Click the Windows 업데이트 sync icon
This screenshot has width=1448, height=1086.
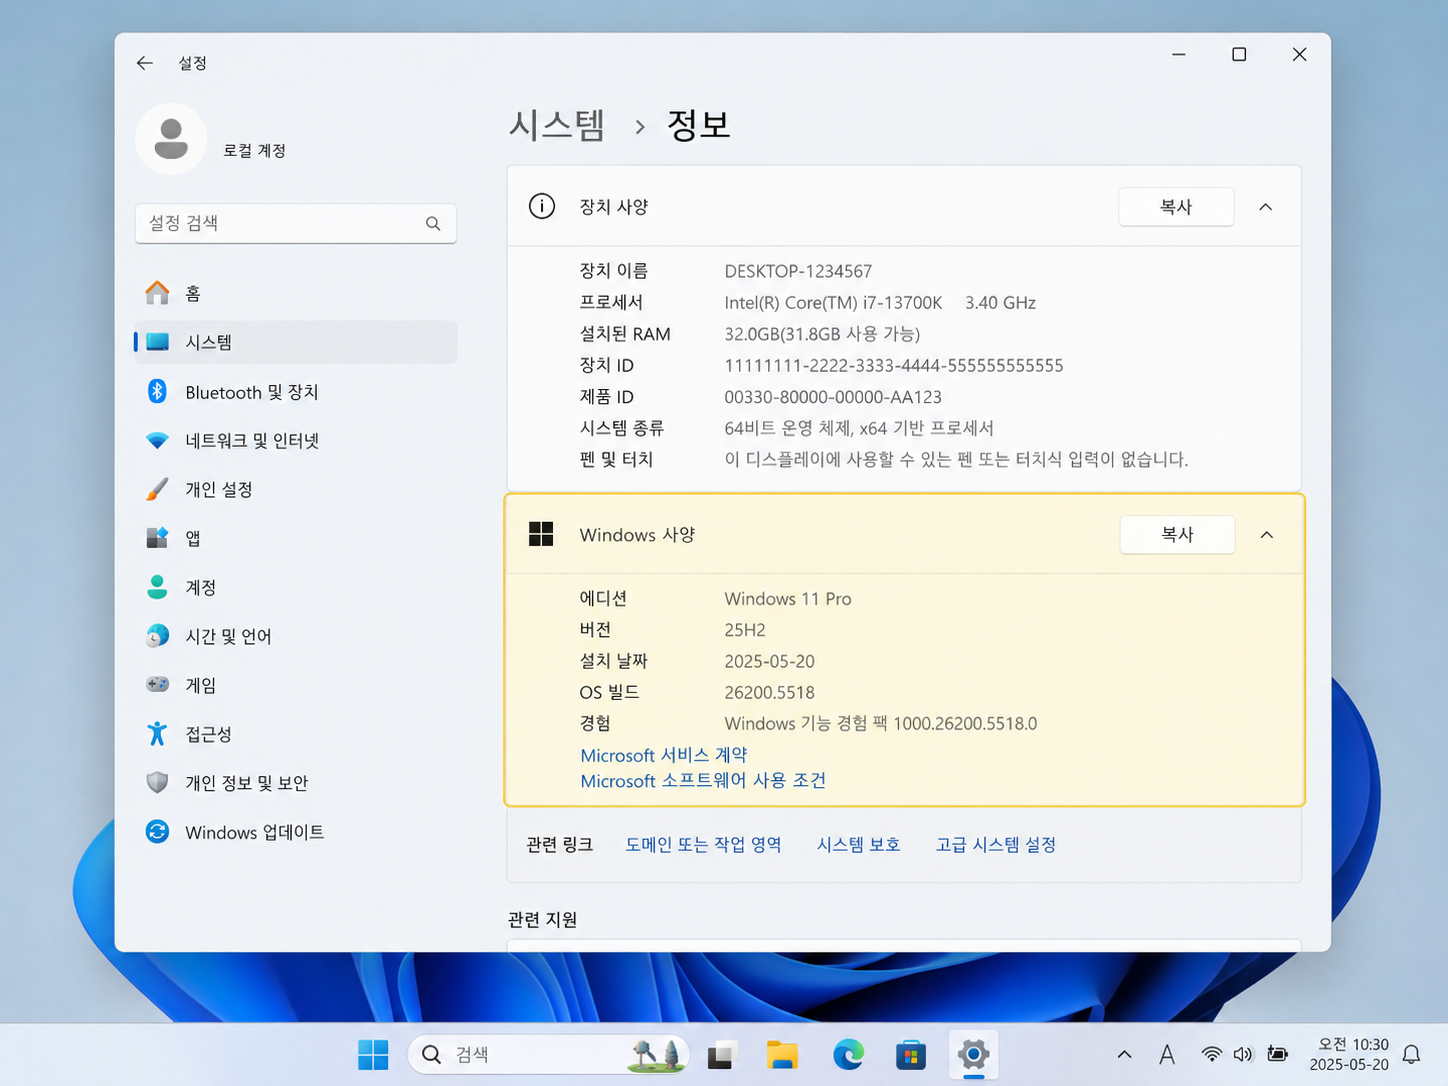point(157,832)
